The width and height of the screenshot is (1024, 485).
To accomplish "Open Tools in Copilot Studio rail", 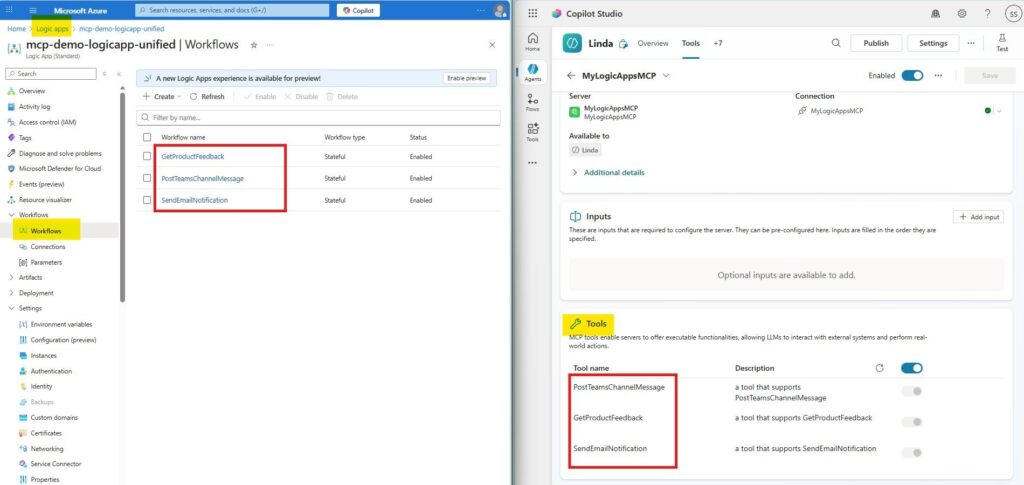I will coord(533,133).
